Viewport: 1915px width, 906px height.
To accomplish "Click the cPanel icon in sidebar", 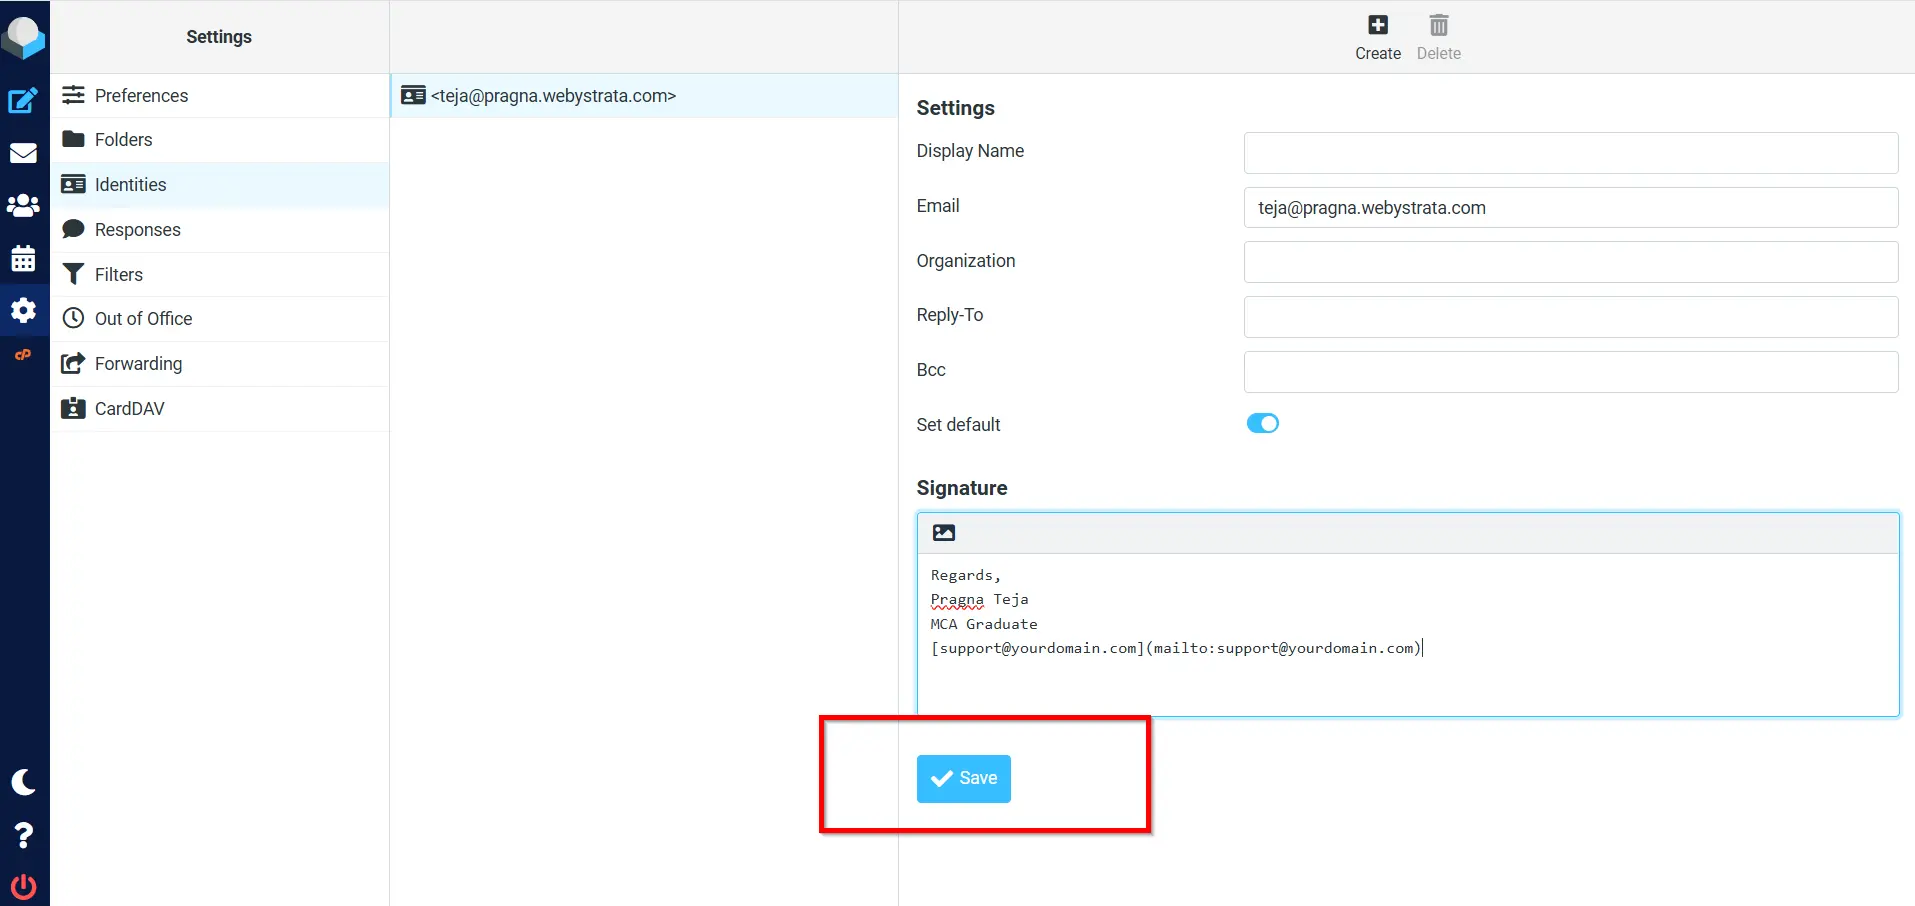I will 24,355.
